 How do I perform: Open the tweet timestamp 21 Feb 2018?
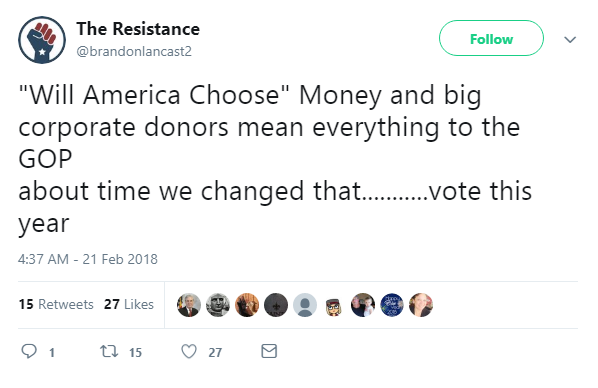click(x=88, y=259)
